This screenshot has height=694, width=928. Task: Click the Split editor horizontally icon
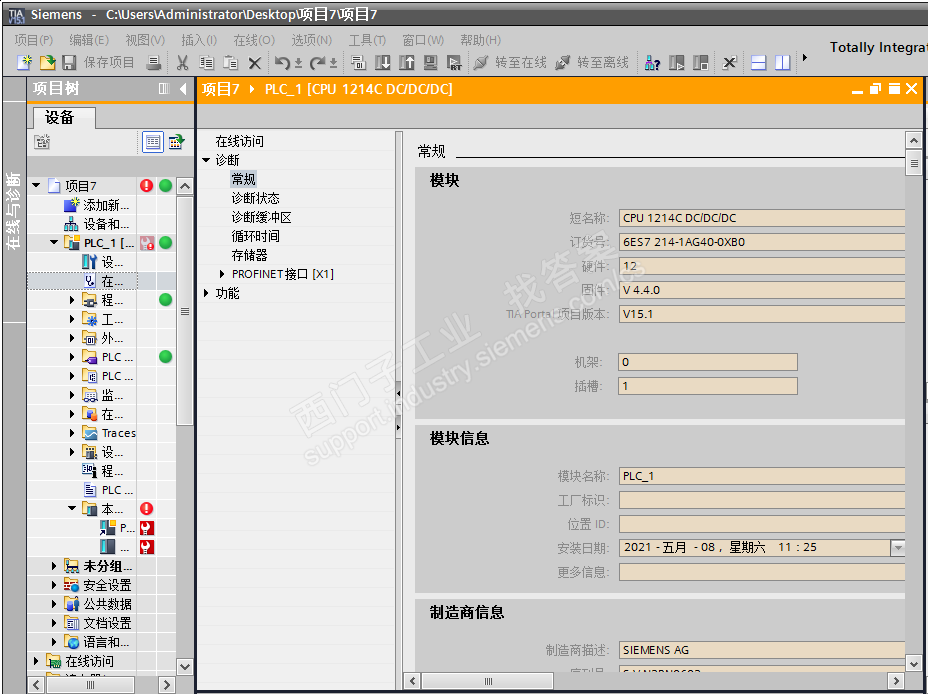pos(759,62)
